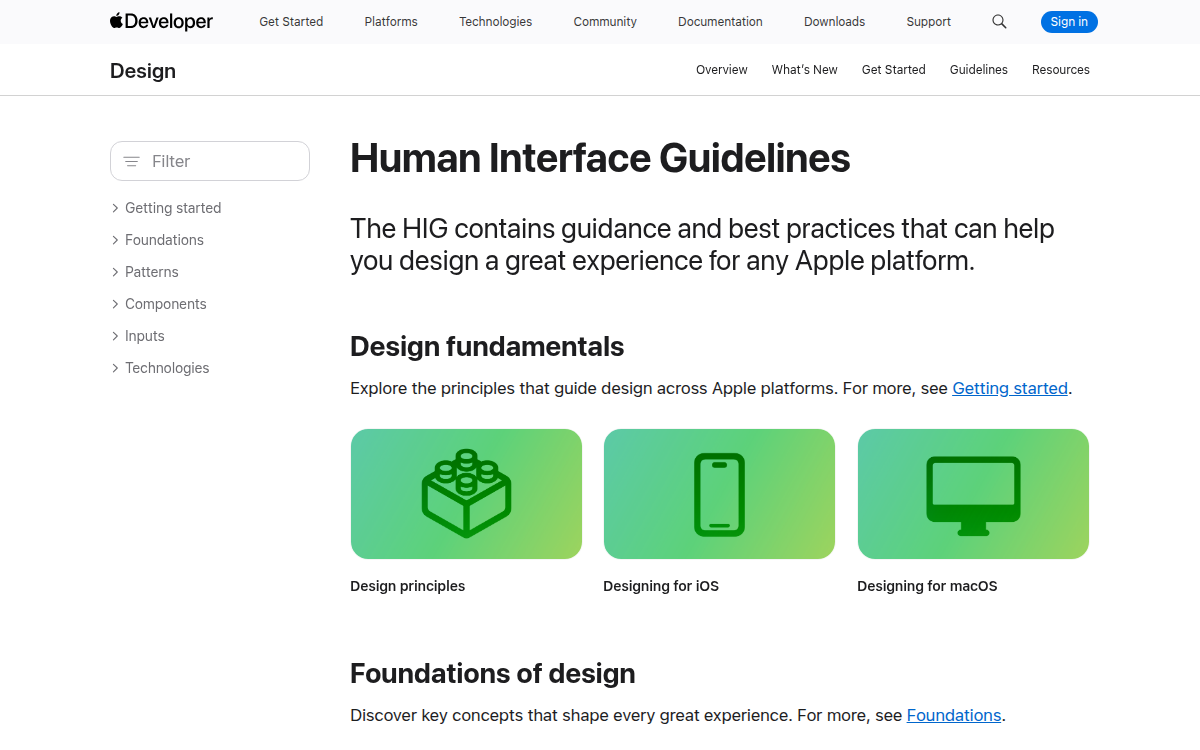Focus the Filter input field

[210, 161]
